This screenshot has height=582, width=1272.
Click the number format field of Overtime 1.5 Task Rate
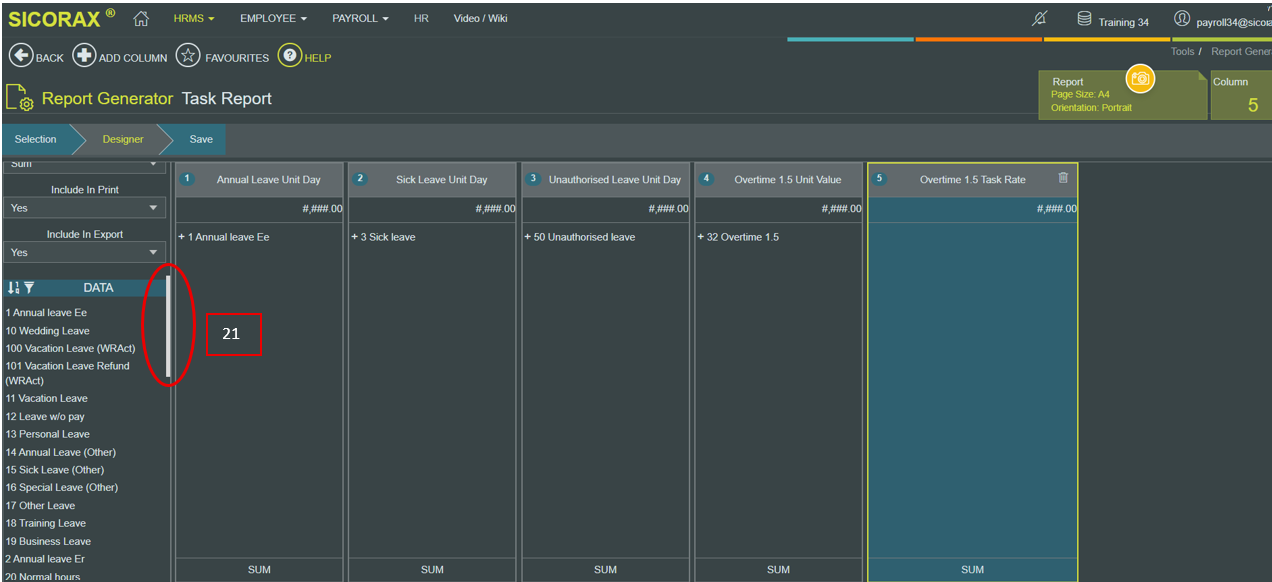point(973,209)
